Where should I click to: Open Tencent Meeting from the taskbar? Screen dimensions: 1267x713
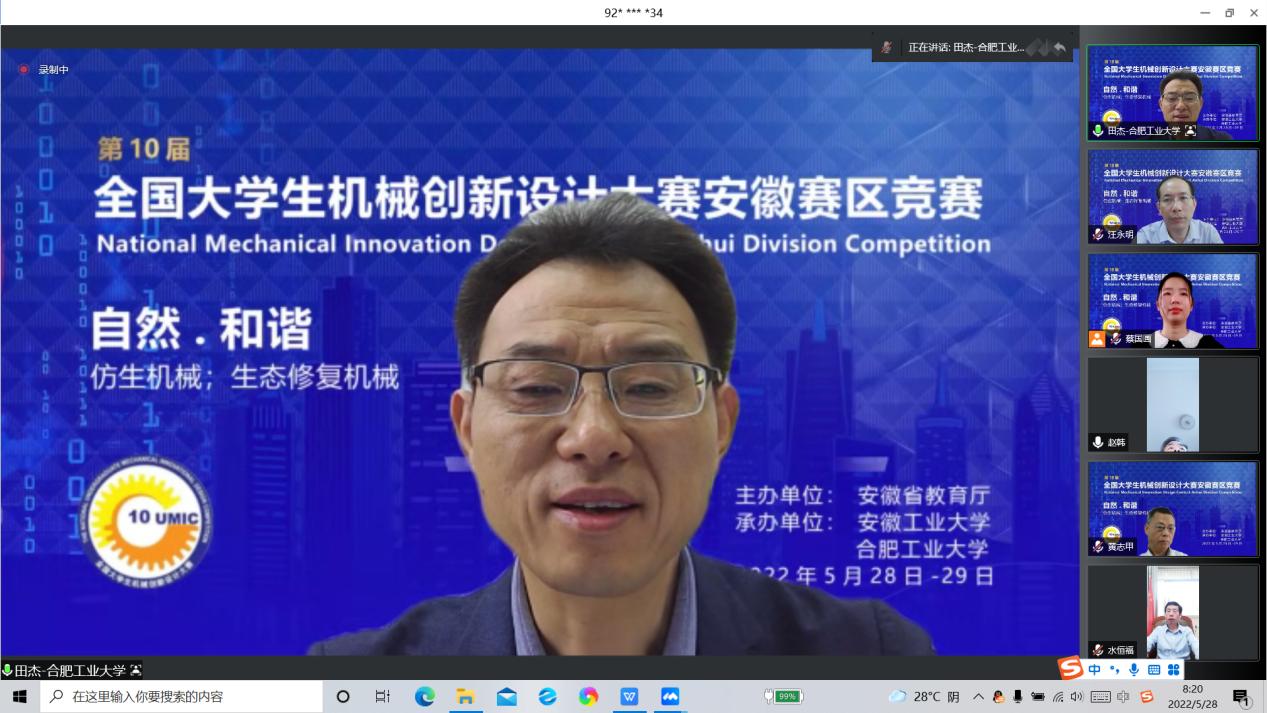(x=670, y=697)
